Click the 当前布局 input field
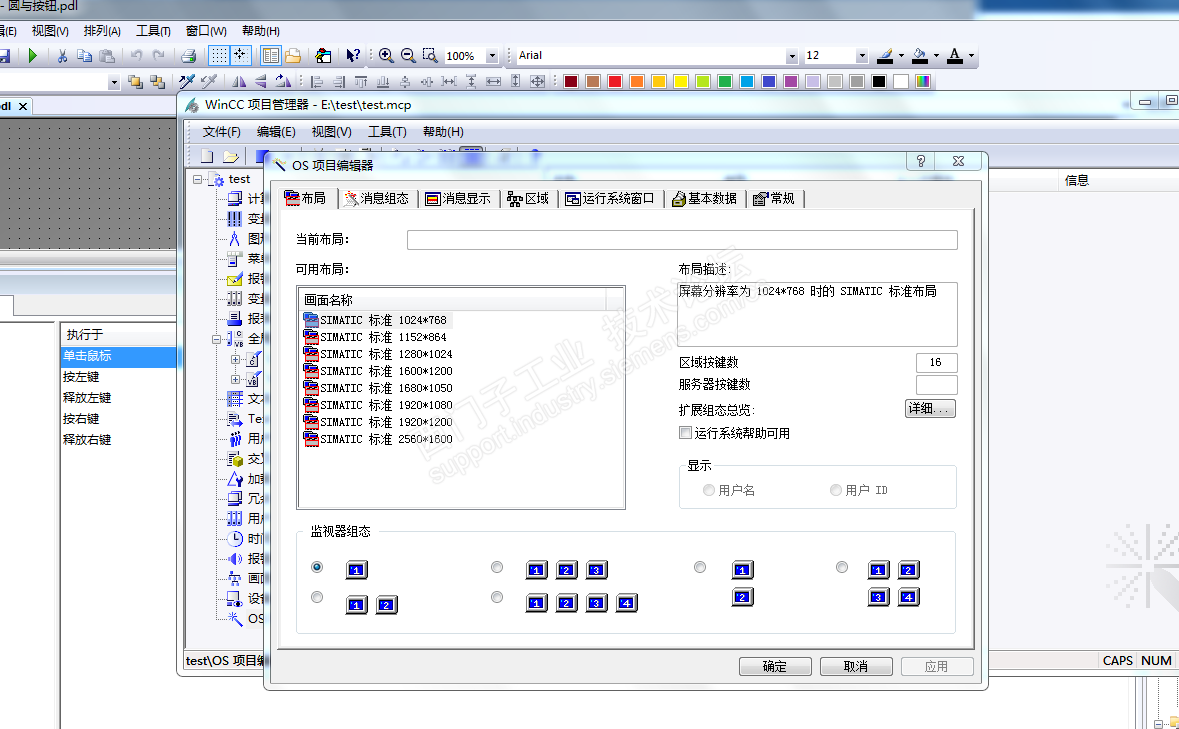The width and height of the screenshot is (1179, 729). tap(682, 240)
